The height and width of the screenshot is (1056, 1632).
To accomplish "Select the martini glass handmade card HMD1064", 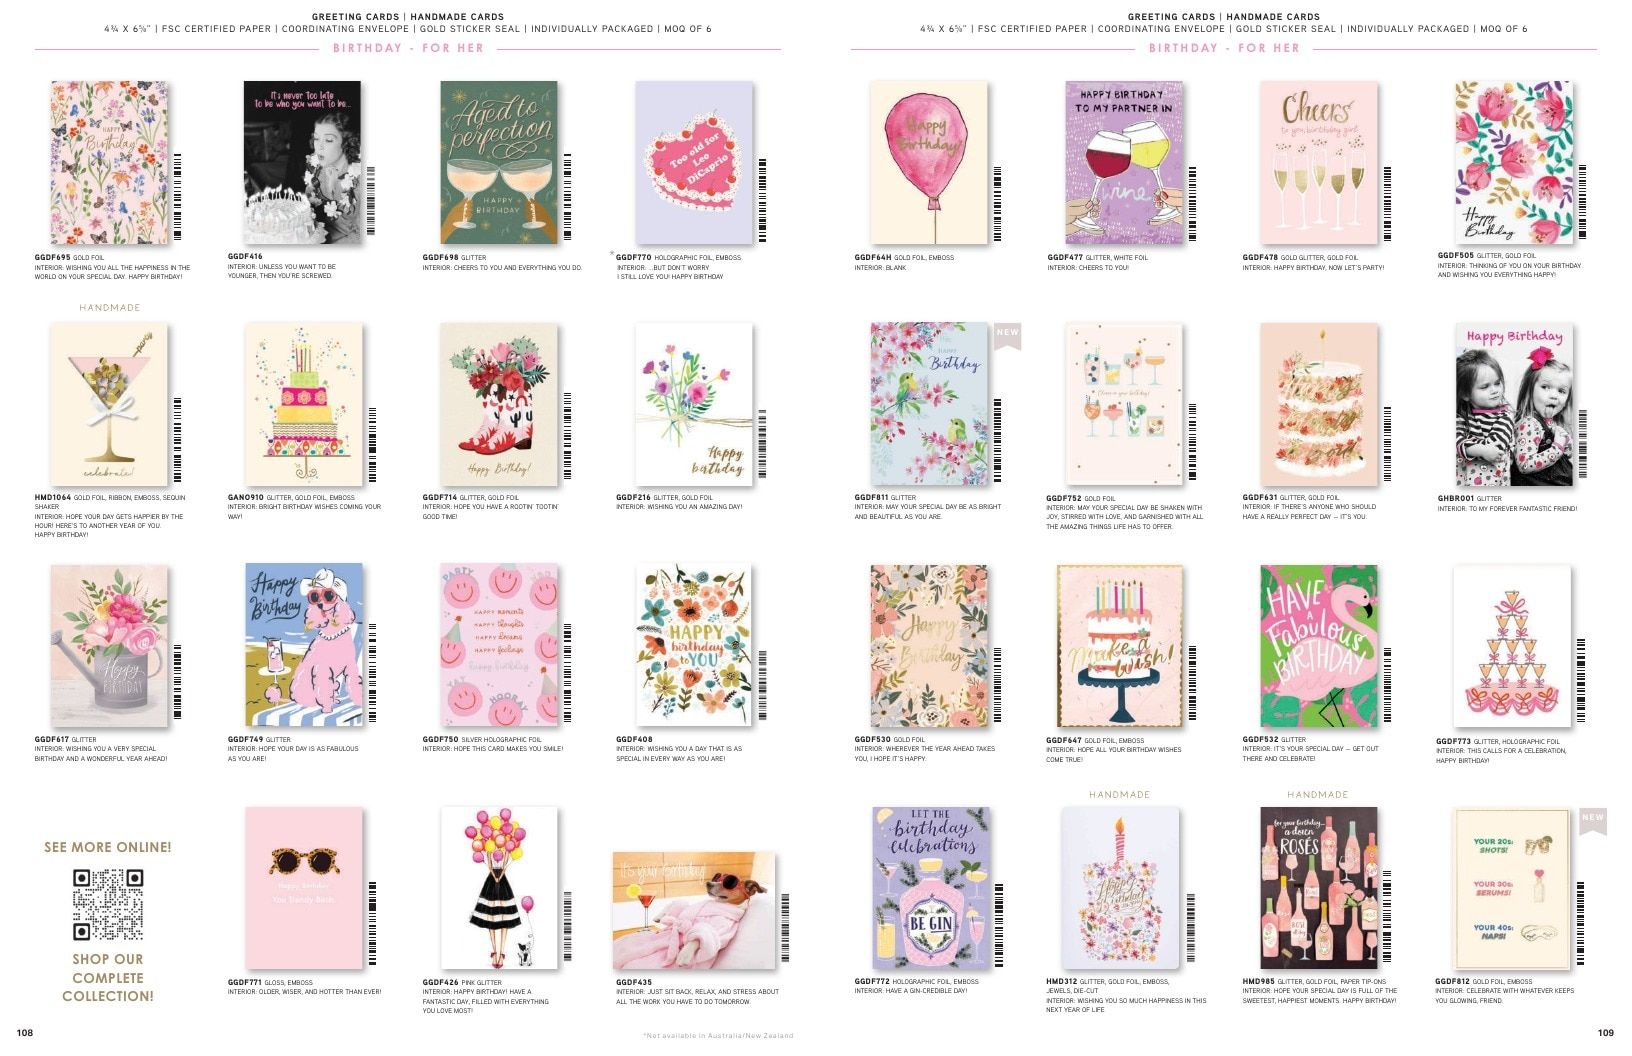I will [109, 405].
